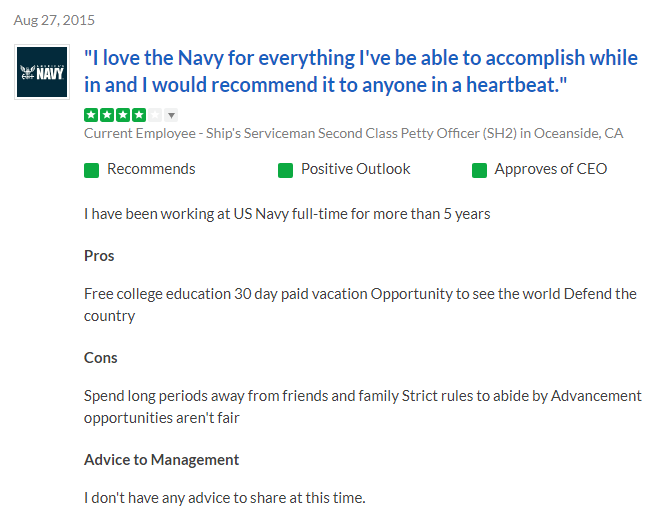Image resolution: width=665 pixels, height=525 pixels.
Task: Click the green Positive Outlook indicator square
Action: pos(285,170)
